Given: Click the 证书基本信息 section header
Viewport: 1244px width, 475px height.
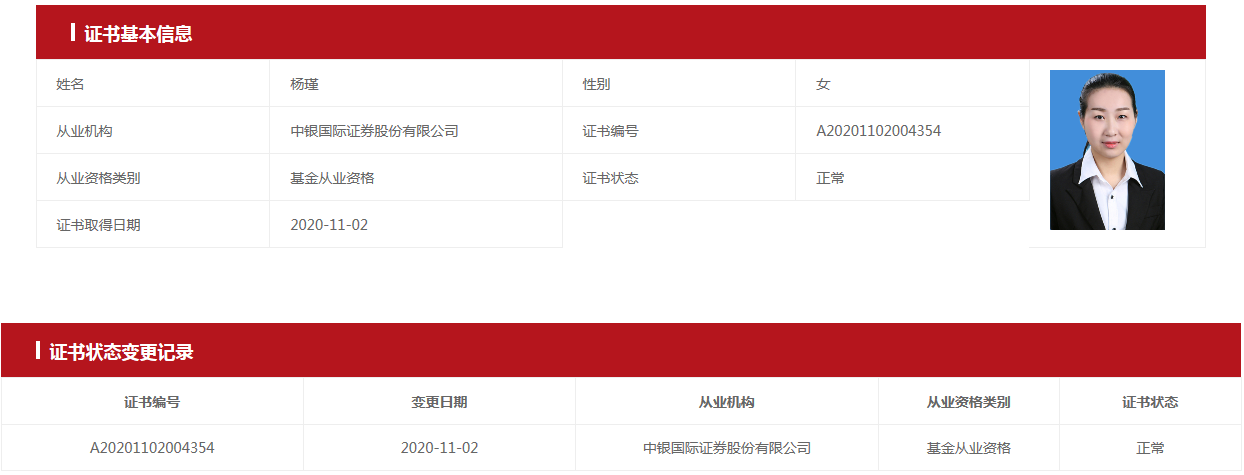Looking at the screenshot, I should point(138,34).
